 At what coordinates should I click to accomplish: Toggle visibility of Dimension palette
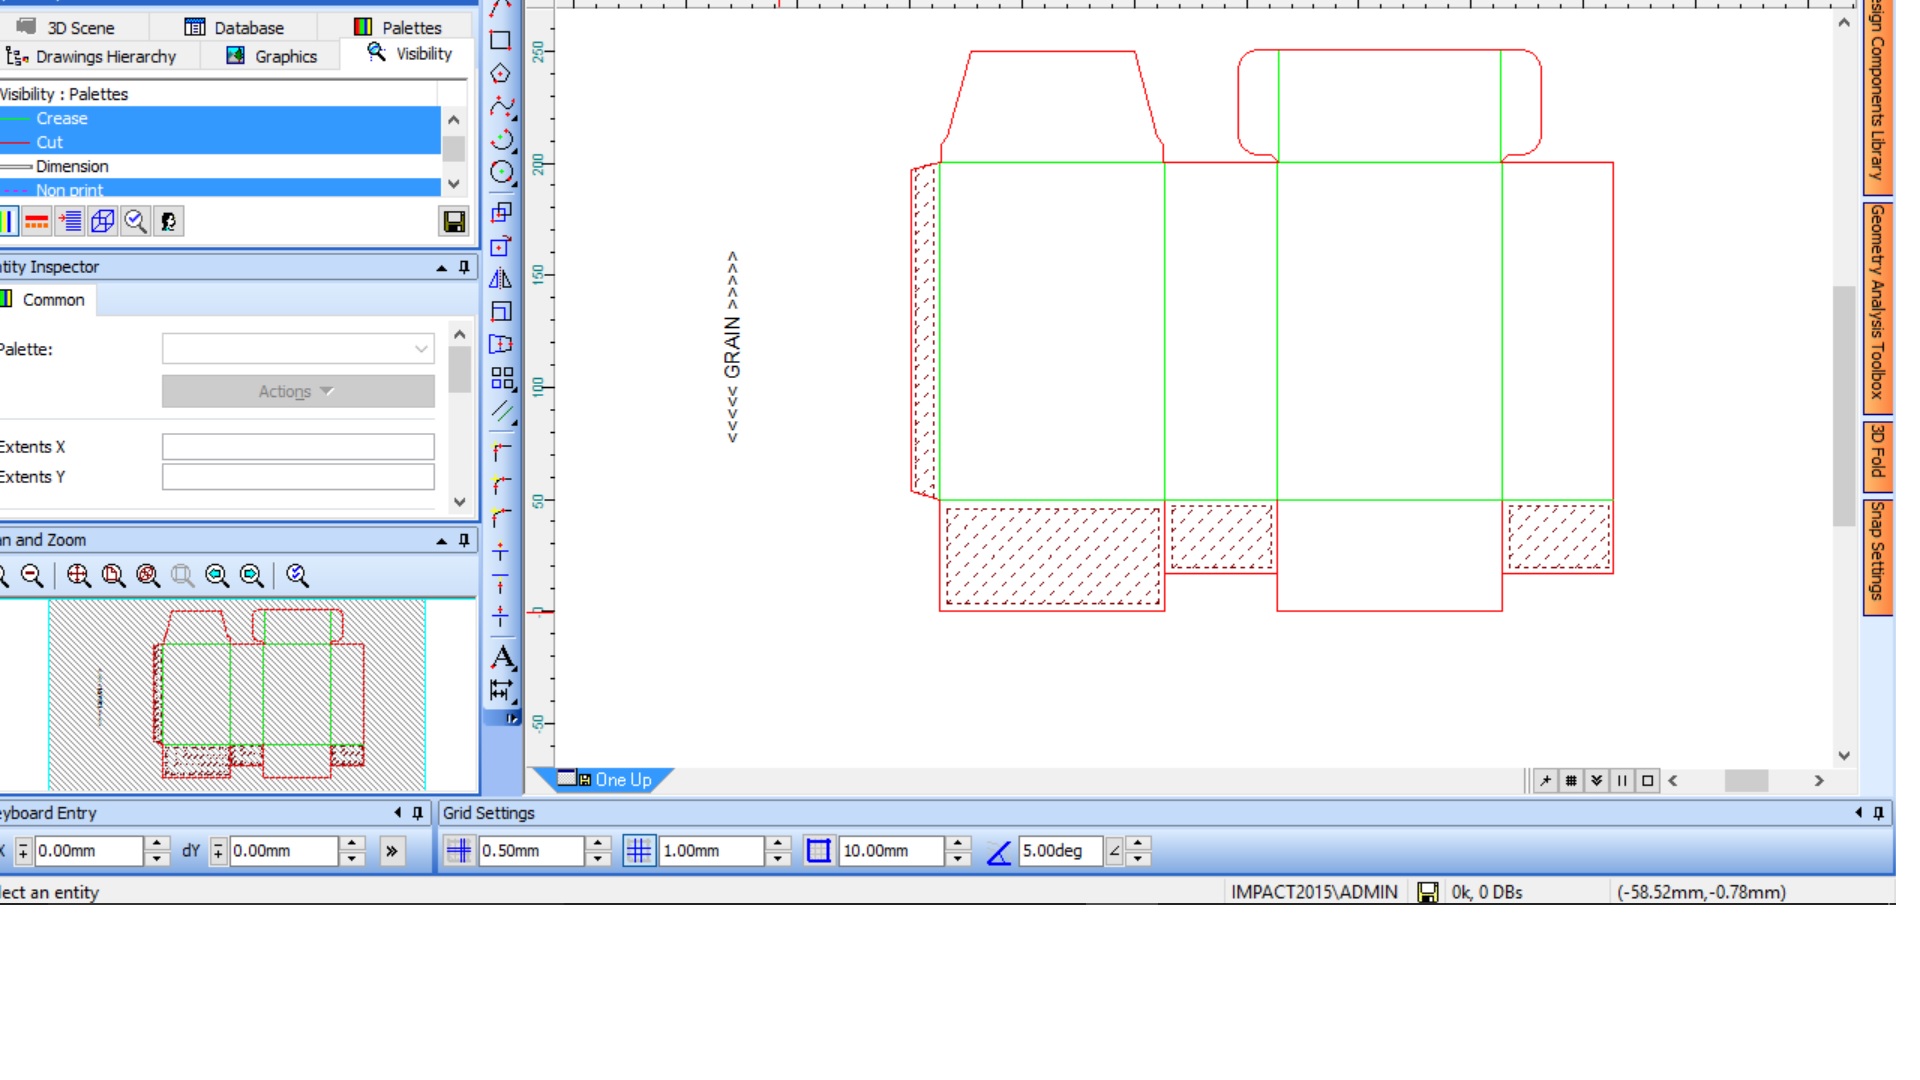coord(72,166)
